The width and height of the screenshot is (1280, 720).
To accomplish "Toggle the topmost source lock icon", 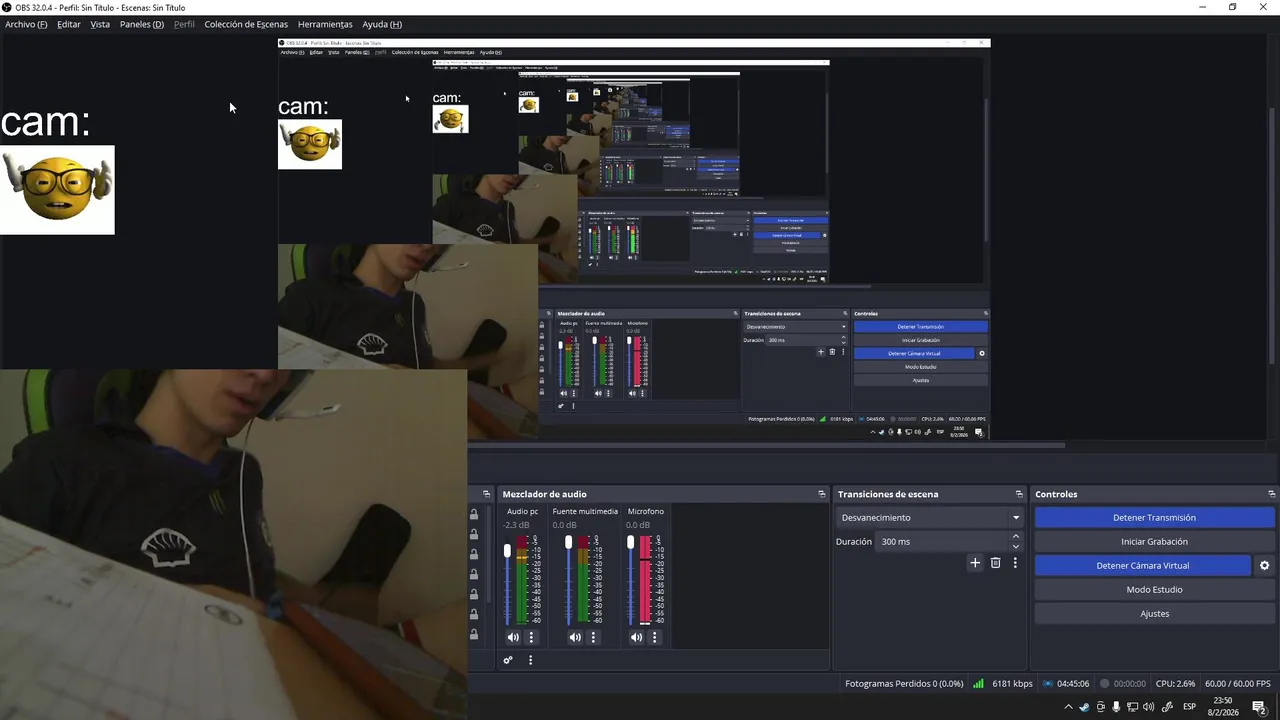I will click(474, 514).
